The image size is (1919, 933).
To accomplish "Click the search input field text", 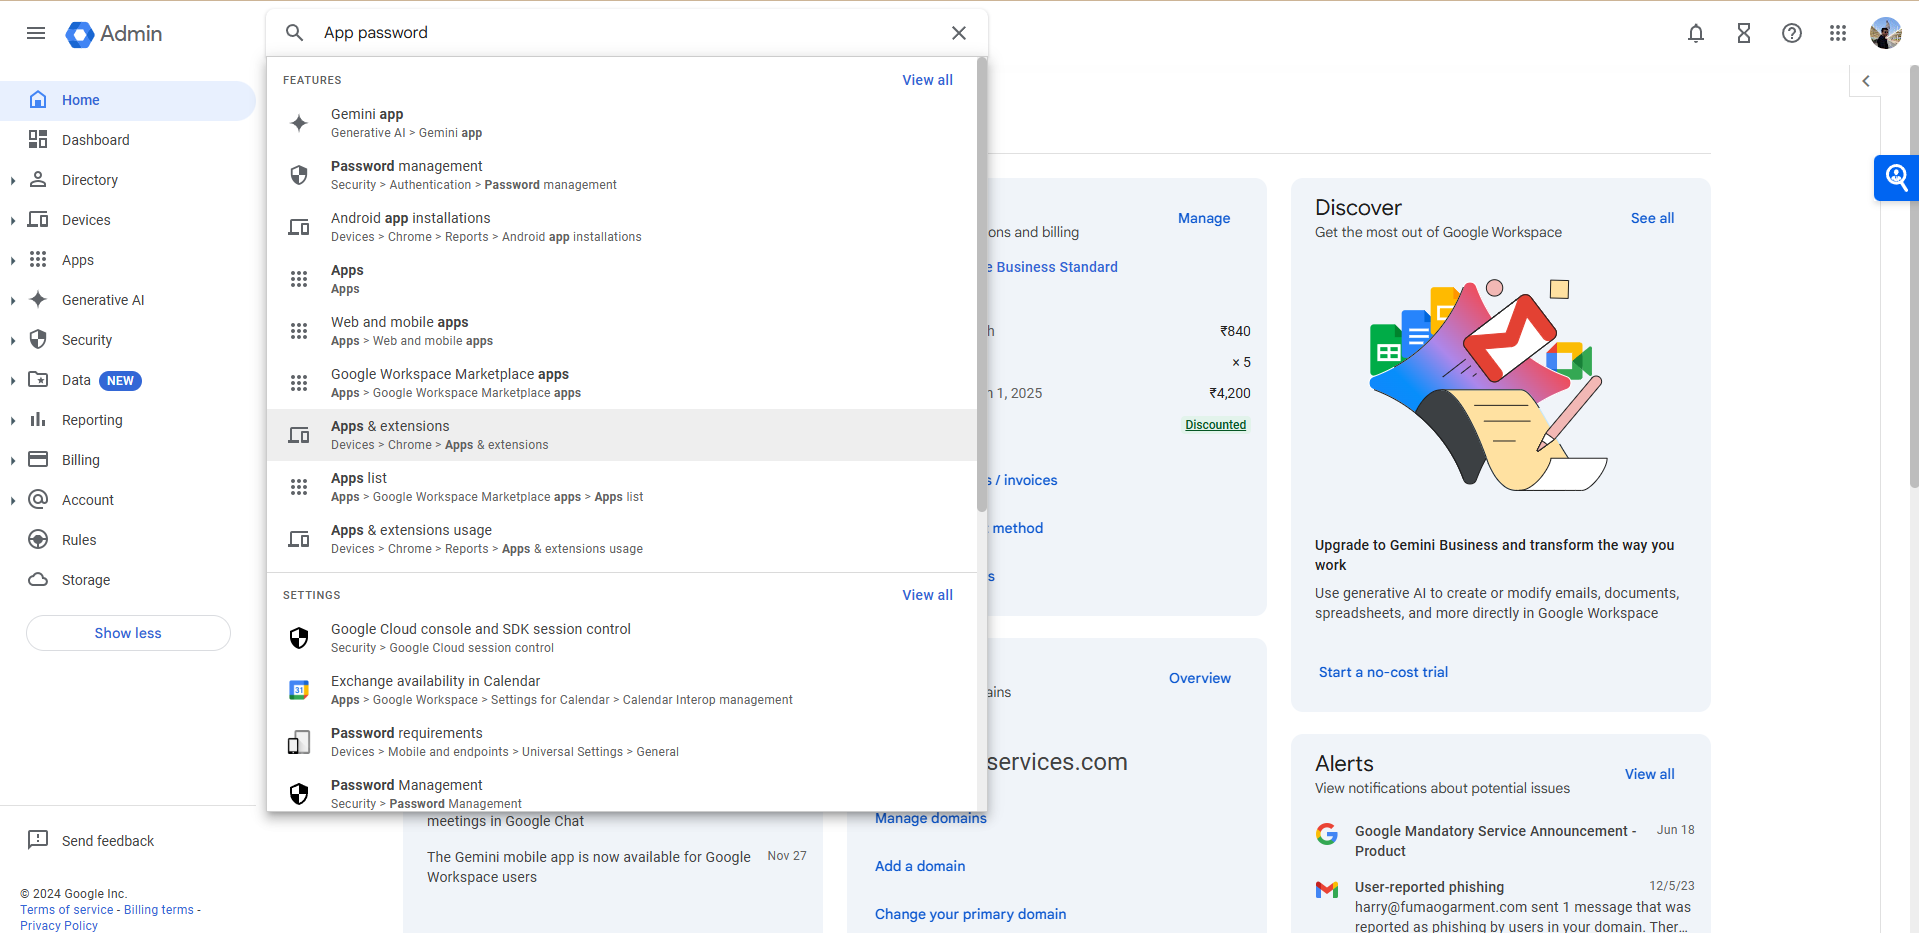I will (376, 33).
